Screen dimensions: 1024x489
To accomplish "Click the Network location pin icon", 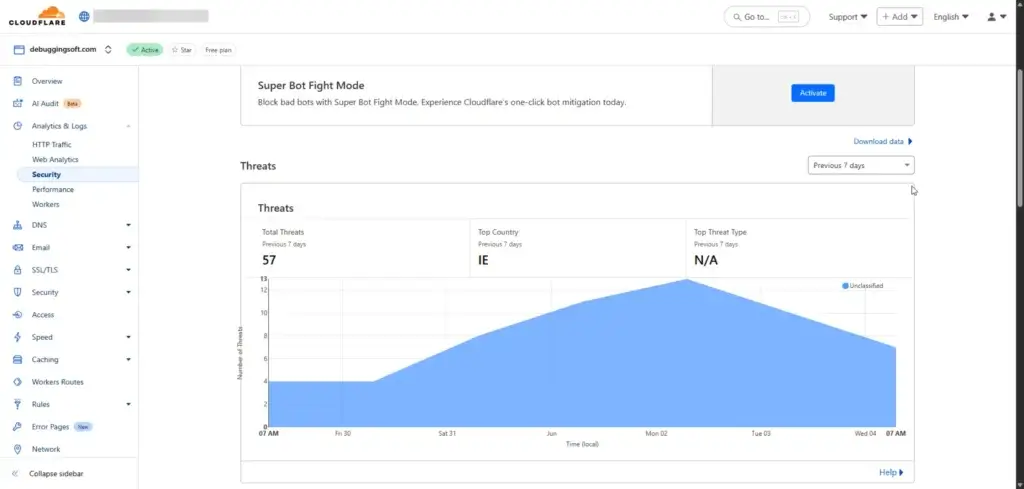I will pos(18,449).
